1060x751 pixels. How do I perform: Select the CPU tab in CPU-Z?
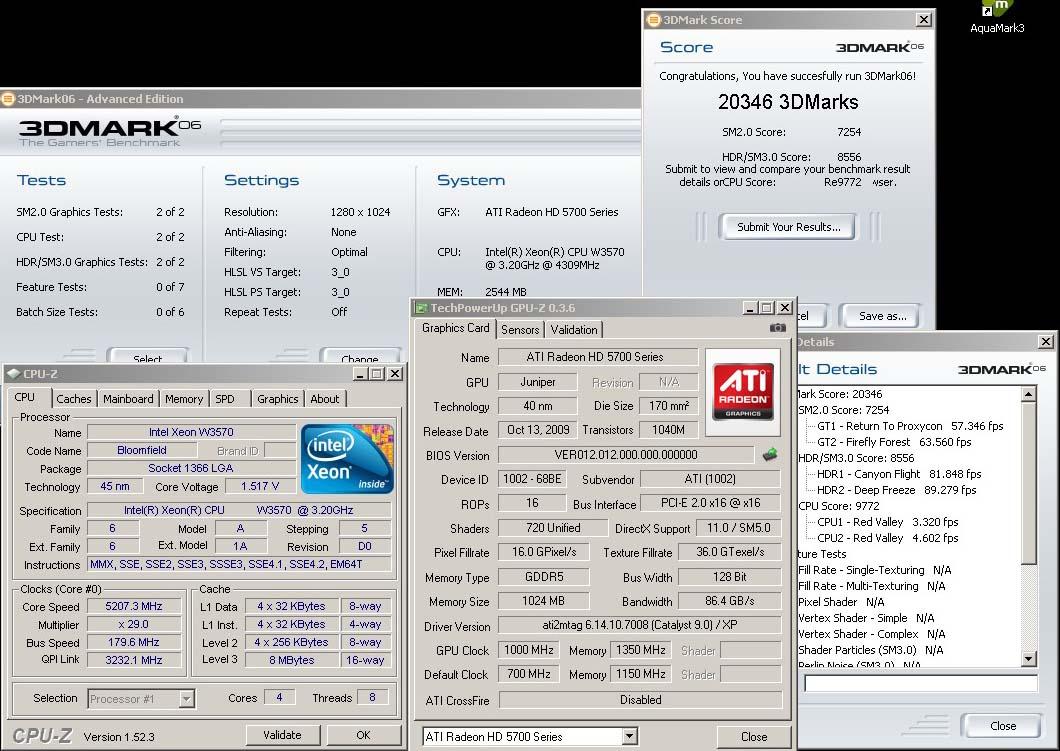[x=25, y=397]
